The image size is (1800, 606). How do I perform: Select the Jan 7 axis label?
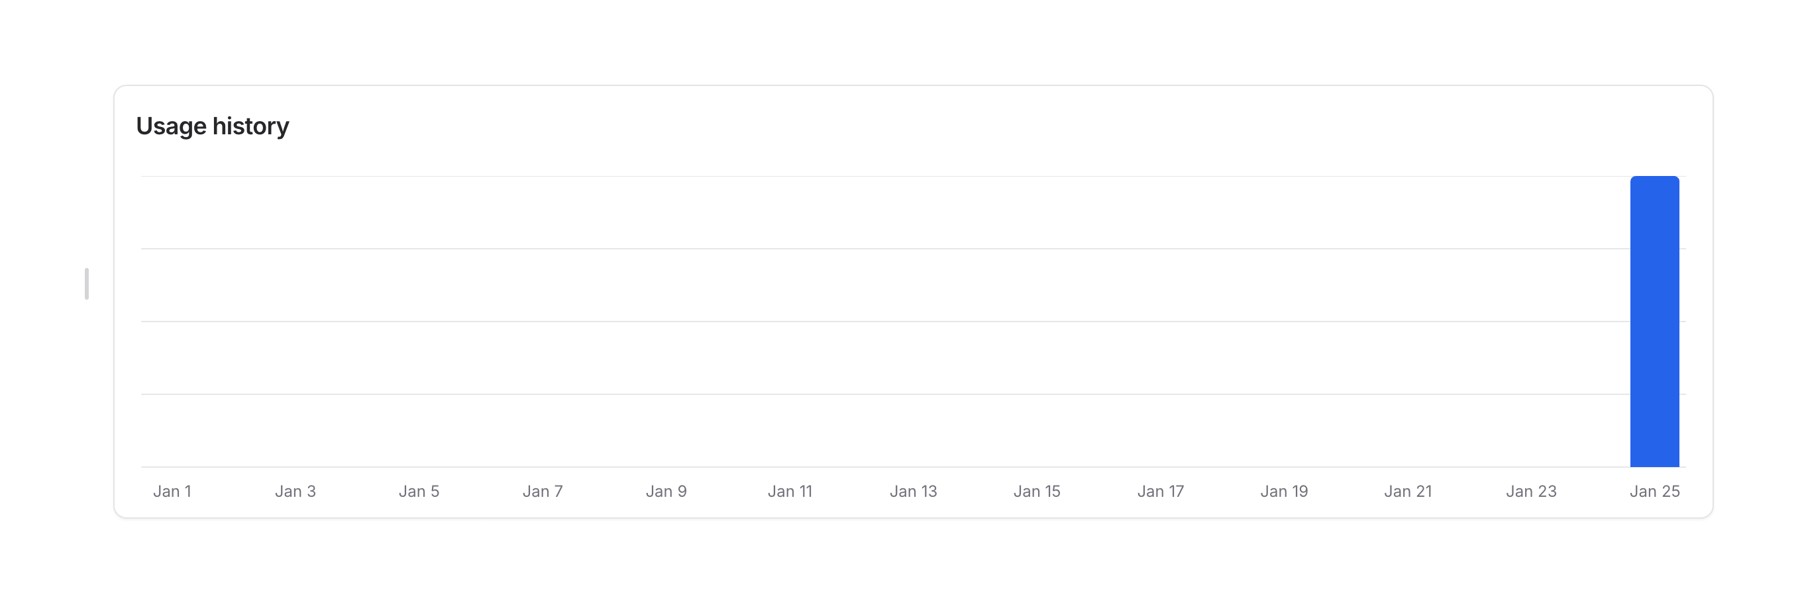542,491
